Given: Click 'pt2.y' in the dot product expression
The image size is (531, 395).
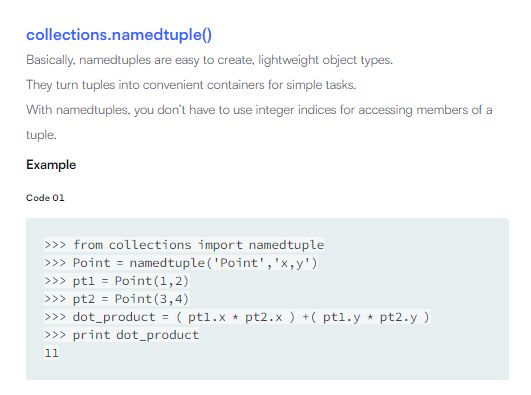Looking at the screenshot, I should 398,317.
